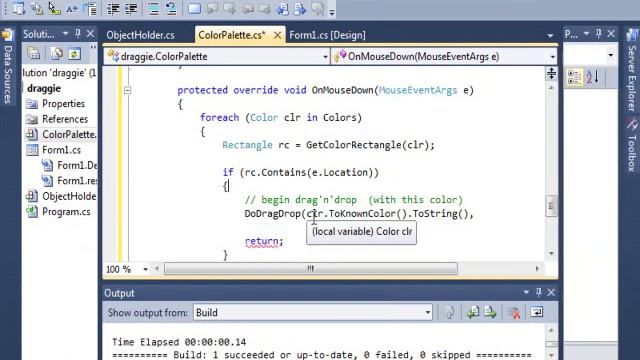Select the Properties node in Solution Explorer
Screen dimensions: 640x360
(63, 104)
